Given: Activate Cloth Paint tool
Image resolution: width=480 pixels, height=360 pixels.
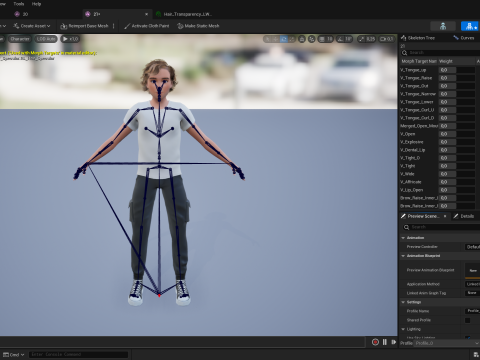Looking at the screenshot, I should (147, 26).
